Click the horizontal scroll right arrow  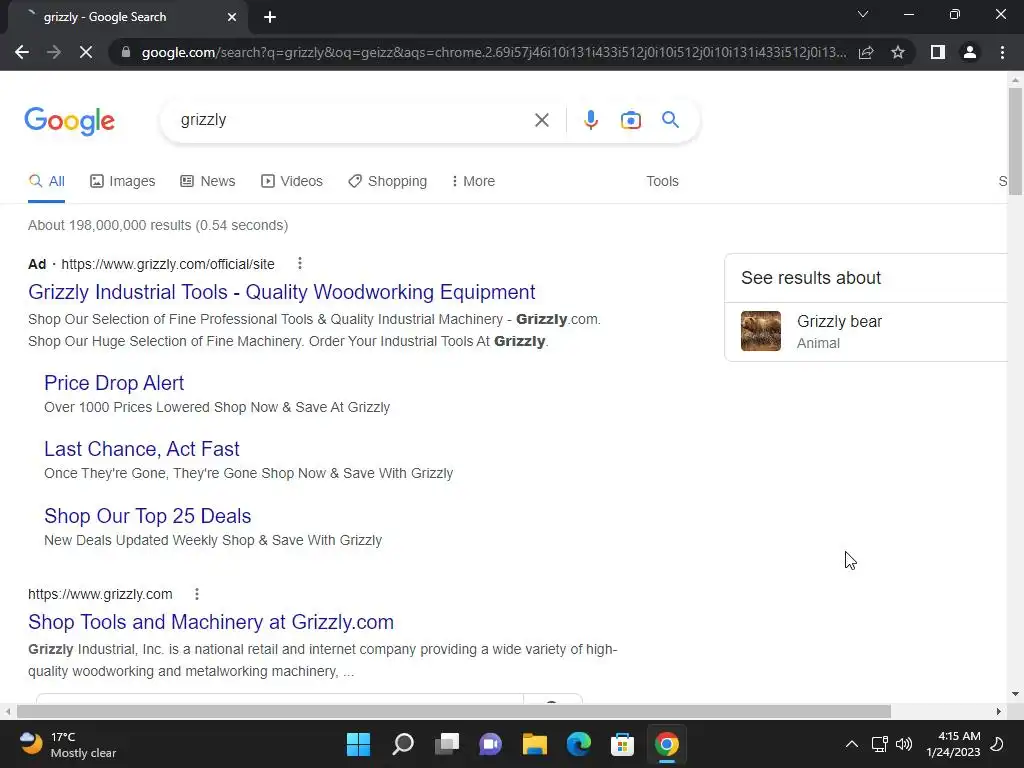pos(999,711)
